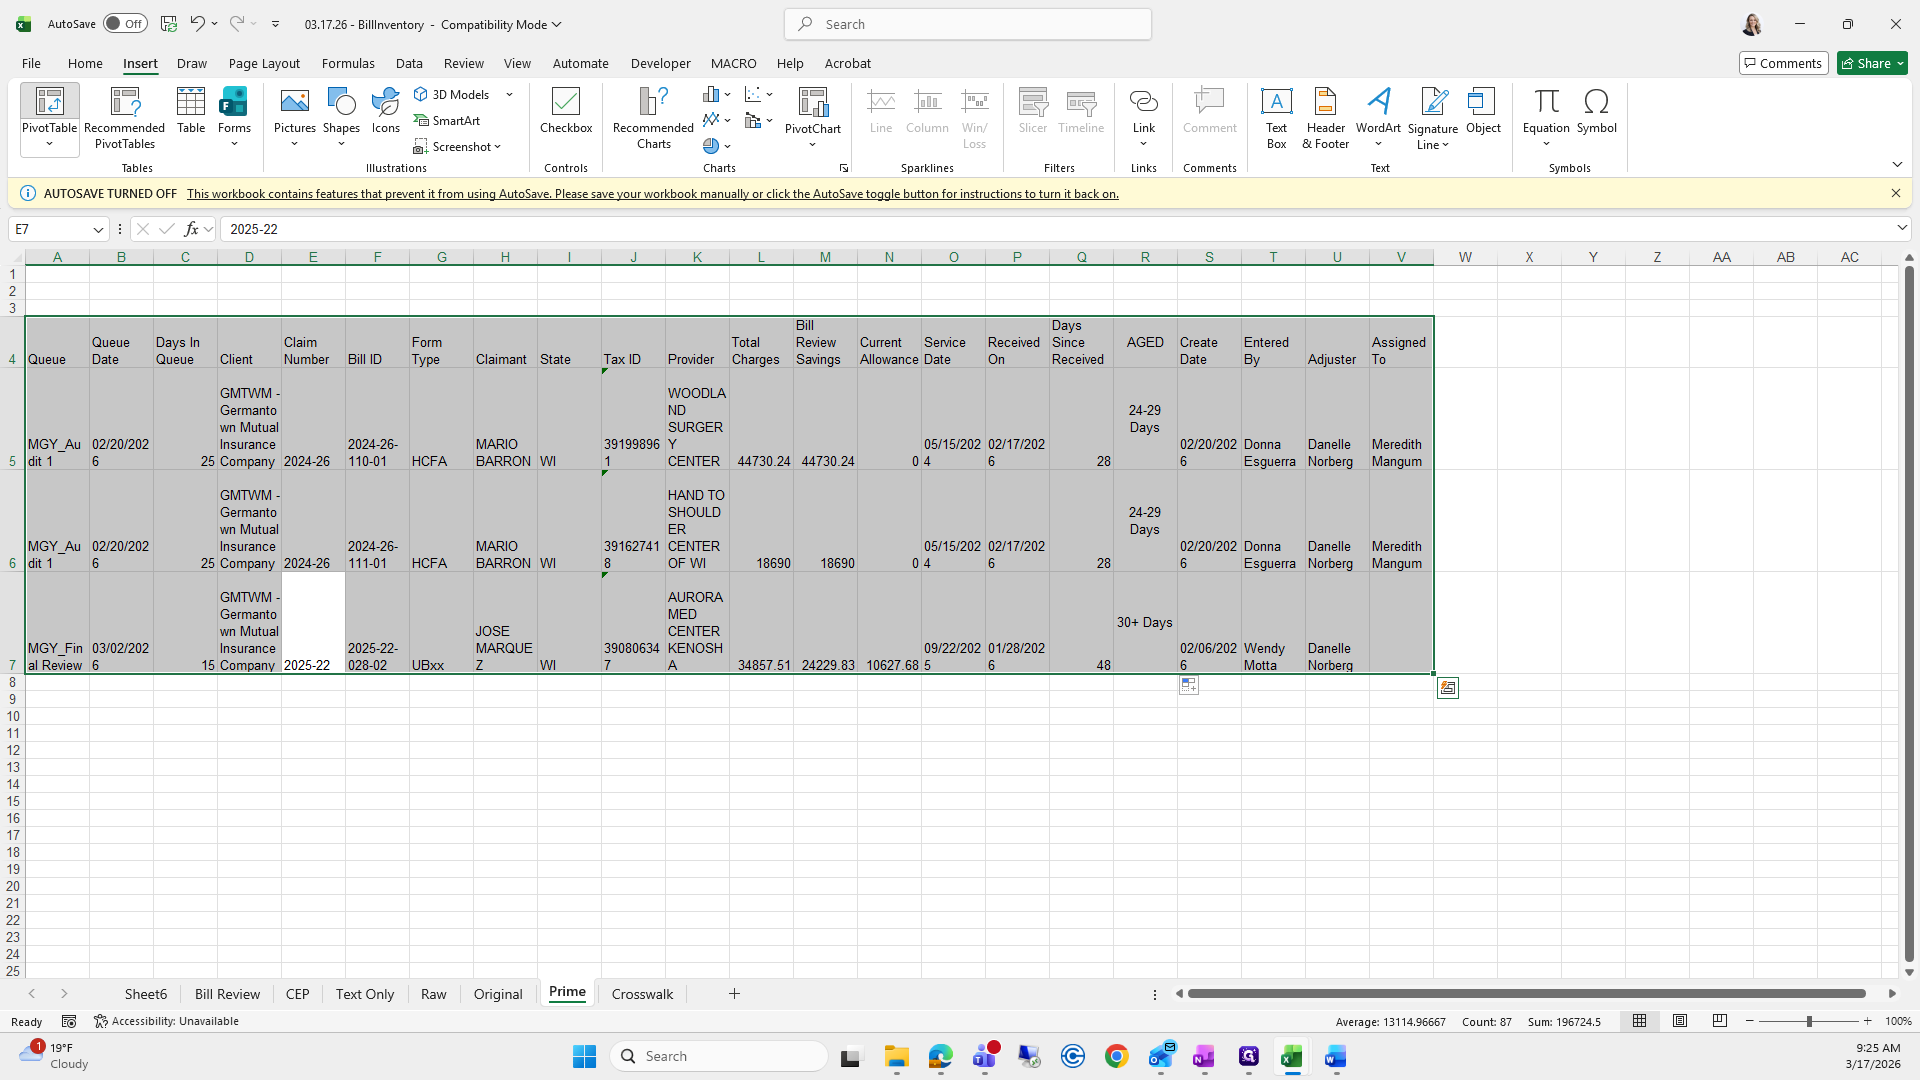
Task: Toggle the AutoSave switch
Action: pyautogui.click(x=125, y=24)
